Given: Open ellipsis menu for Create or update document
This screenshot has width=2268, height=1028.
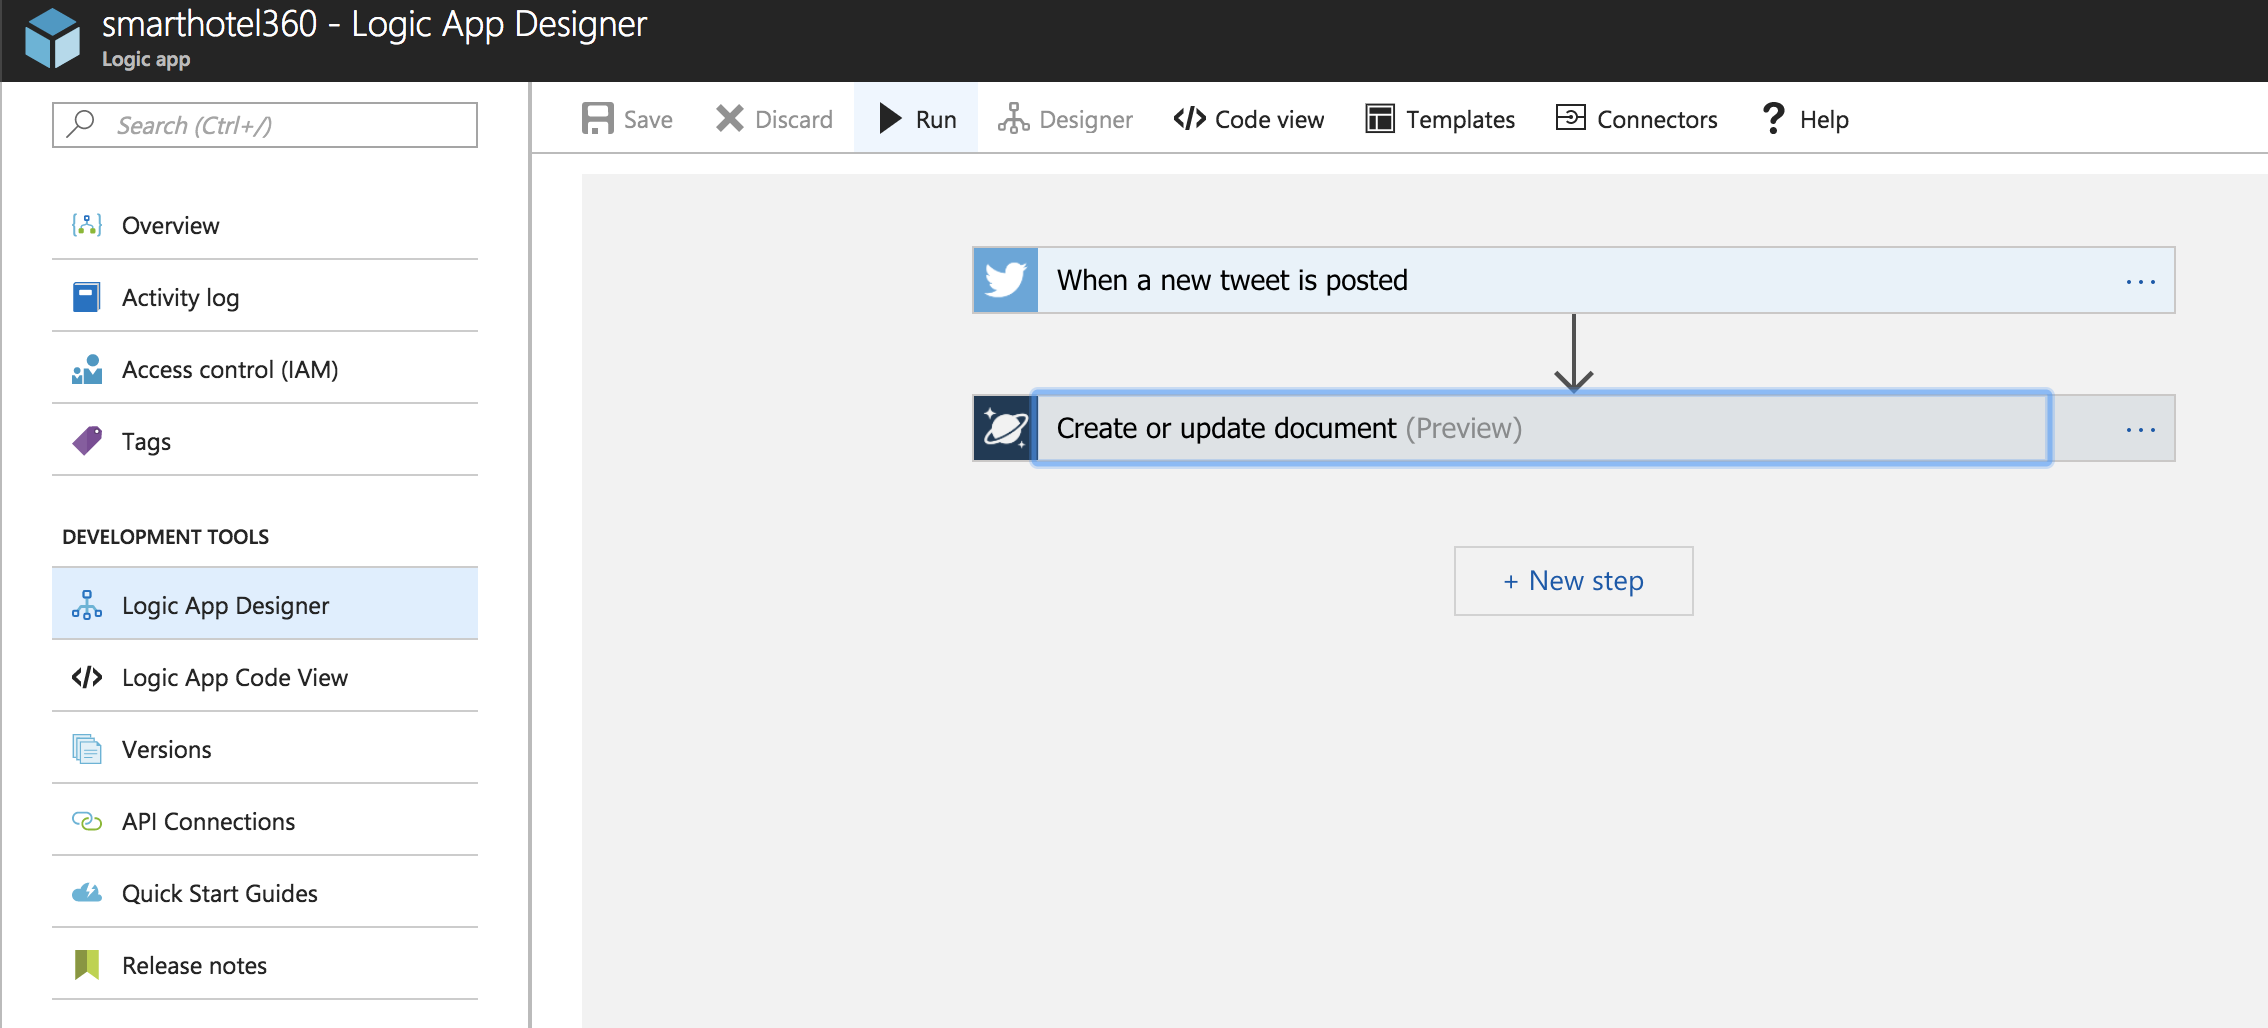Looking at the screenshot, I should (2141, 430).
